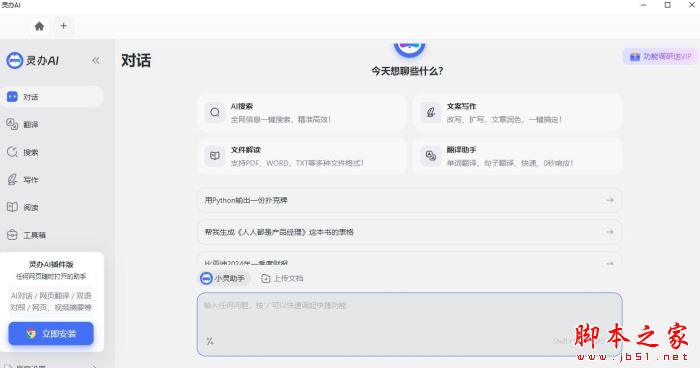Viewport: 700px width, 368px height.
Task: Open a new tab with plus button
Action: click(63, 26)
